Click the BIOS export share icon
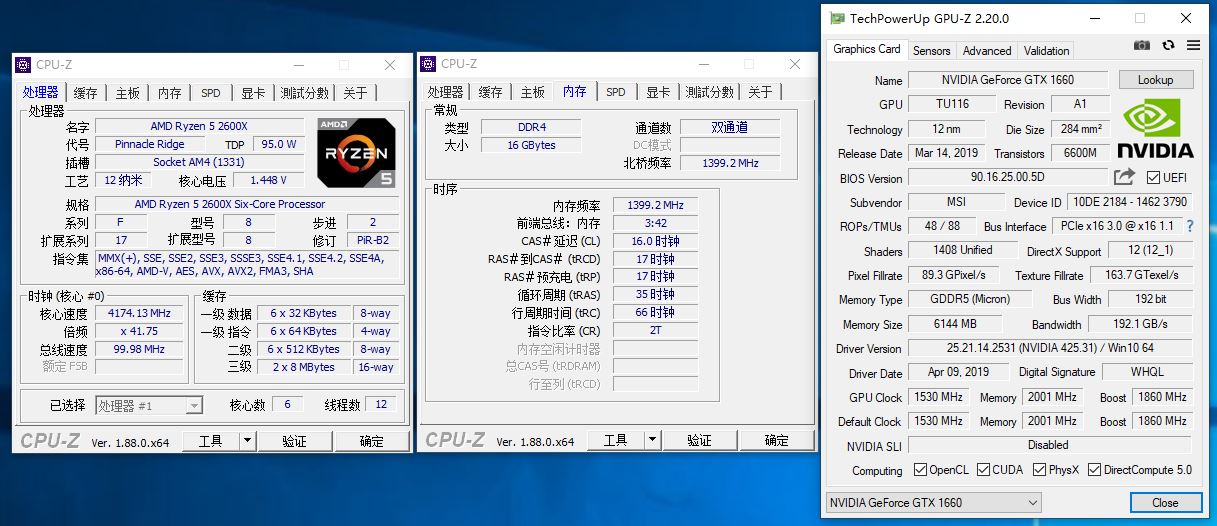Viewport: 1217px width, 526px height. tap(1124, 177)
